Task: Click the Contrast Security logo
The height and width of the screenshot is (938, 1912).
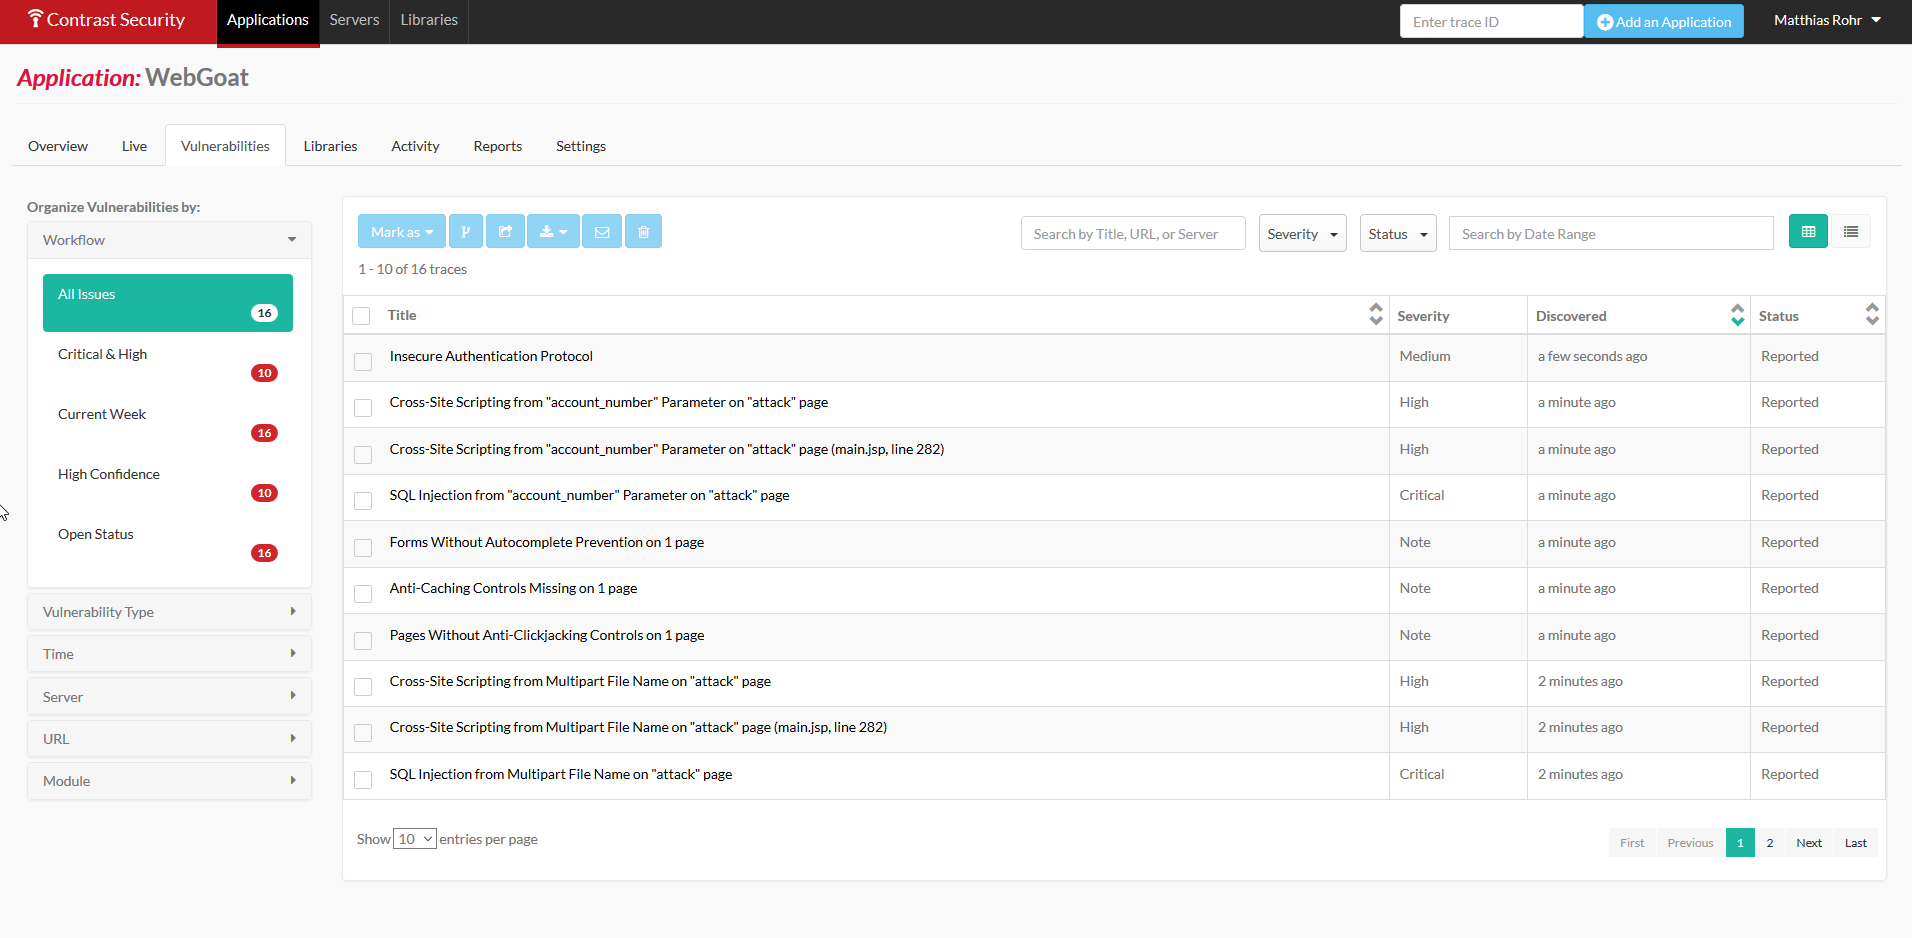Action: tap(107, 20)
